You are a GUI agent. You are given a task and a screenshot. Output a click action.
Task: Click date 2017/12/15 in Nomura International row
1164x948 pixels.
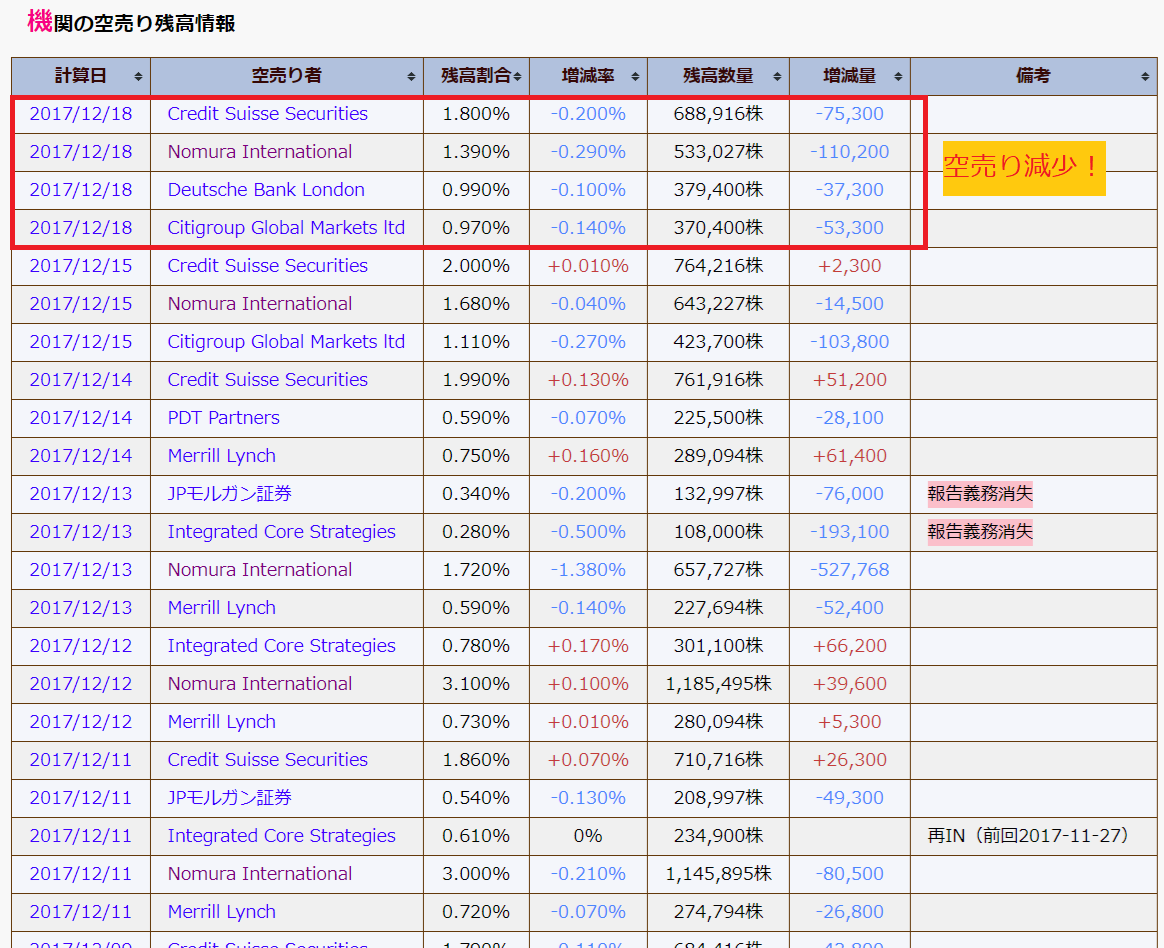tap(81, 304)
